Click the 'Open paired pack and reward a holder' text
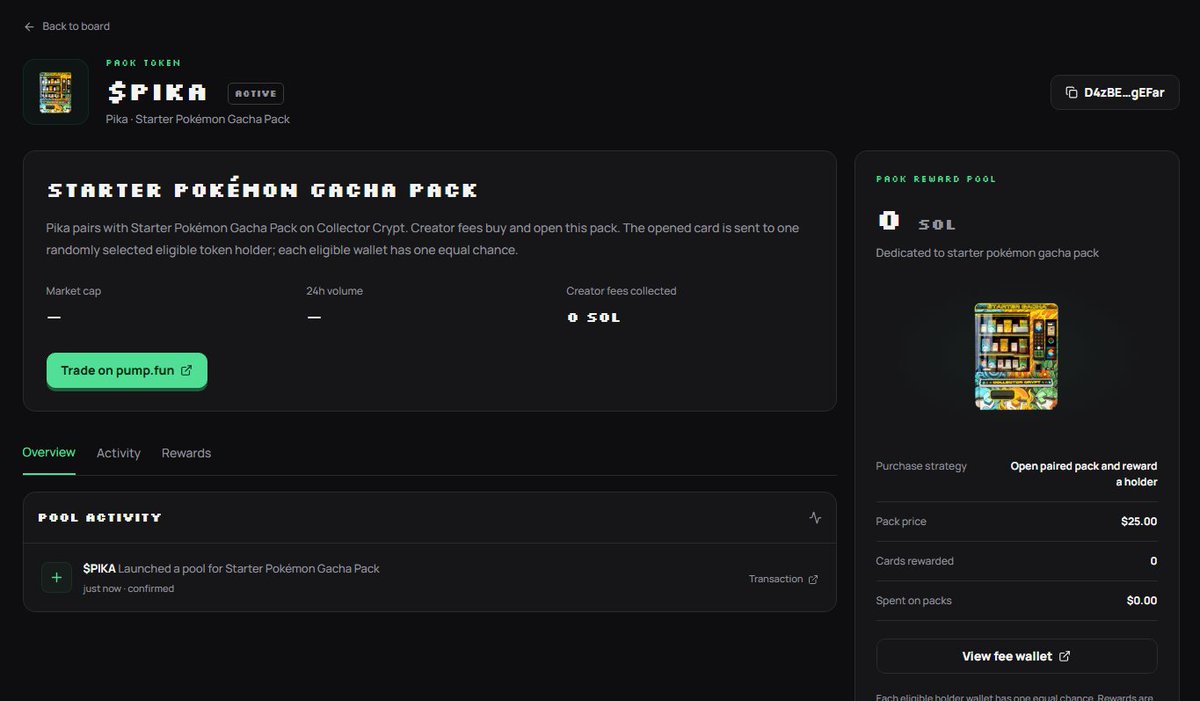Image resolution: width=1200 pixels, height=701 pixels. (x=1084, y=474)
